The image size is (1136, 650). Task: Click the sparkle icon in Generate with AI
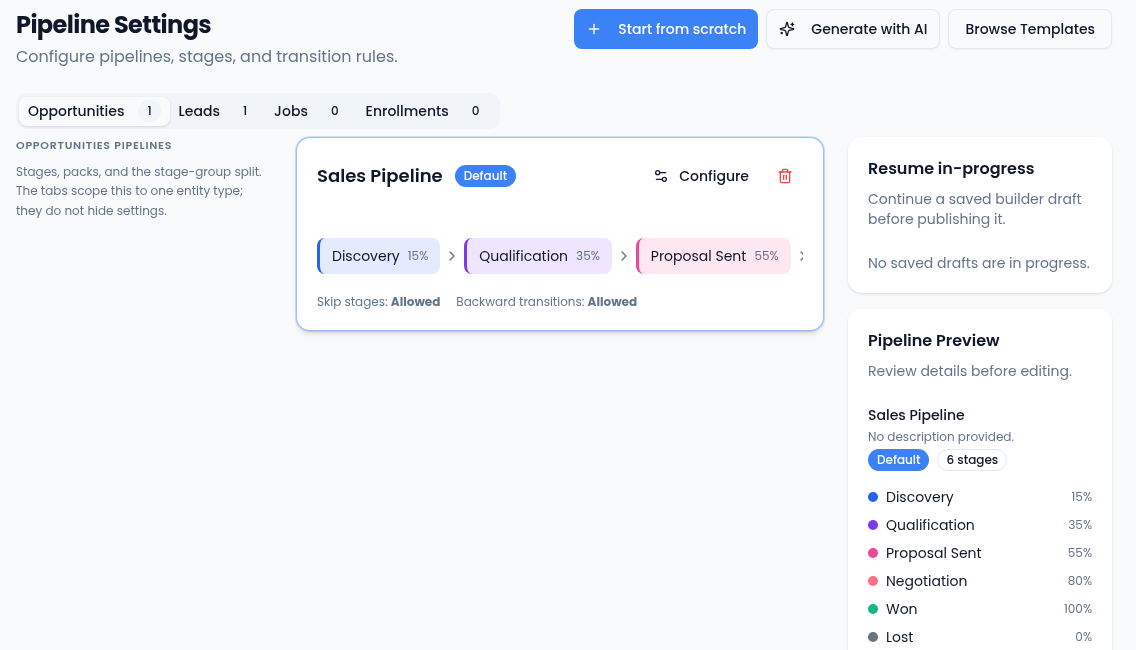(x=787, y=29)
